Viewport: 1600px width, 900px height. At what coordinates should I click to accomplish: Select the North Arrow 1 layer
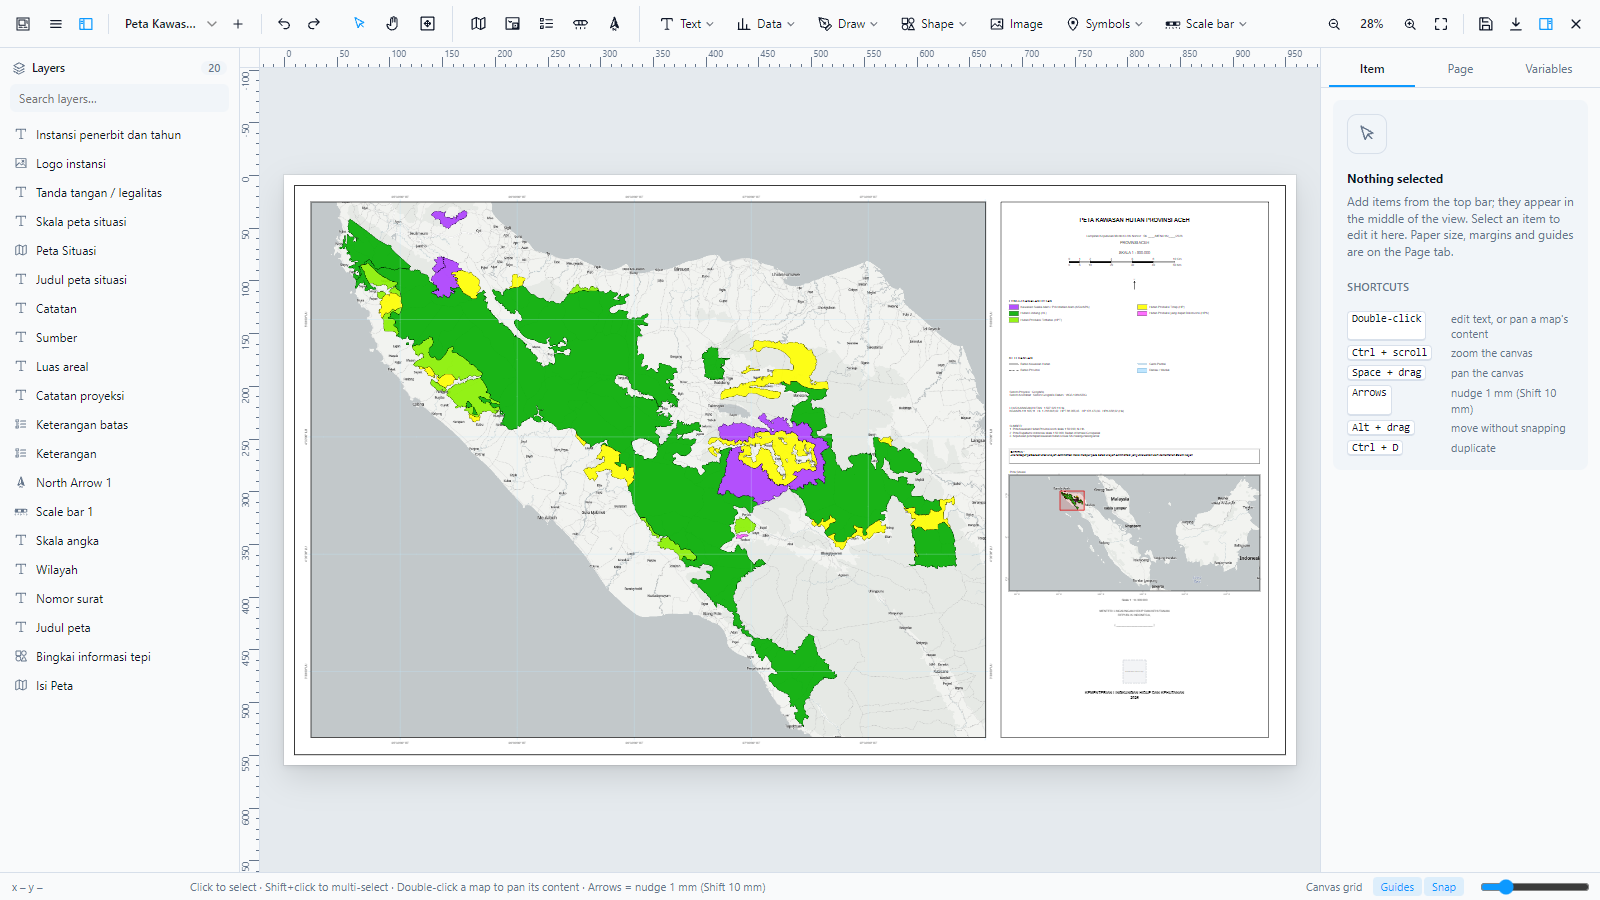tap(120, 483)
